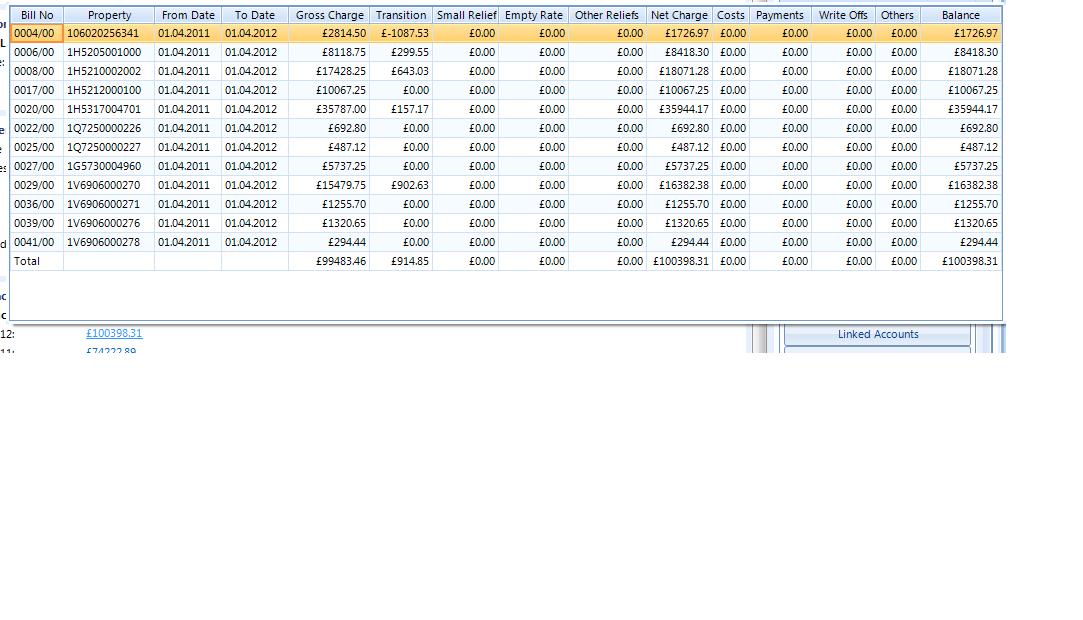Click the Total row label

[x=27, y=261]
